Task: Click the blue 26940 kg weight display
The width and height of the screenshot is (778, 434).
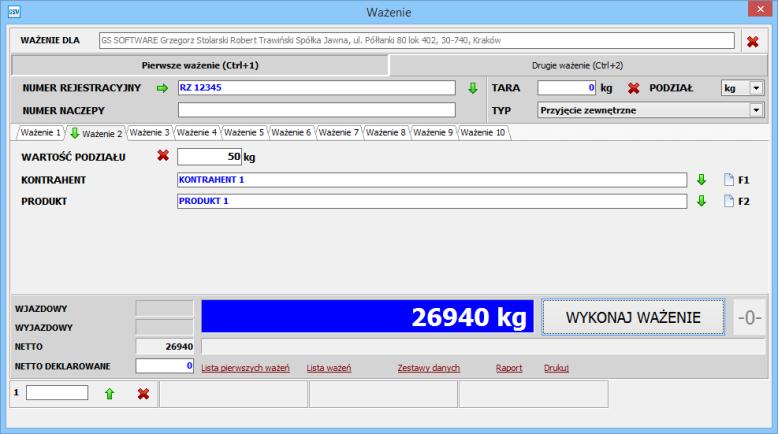Action: pos(367,316)
